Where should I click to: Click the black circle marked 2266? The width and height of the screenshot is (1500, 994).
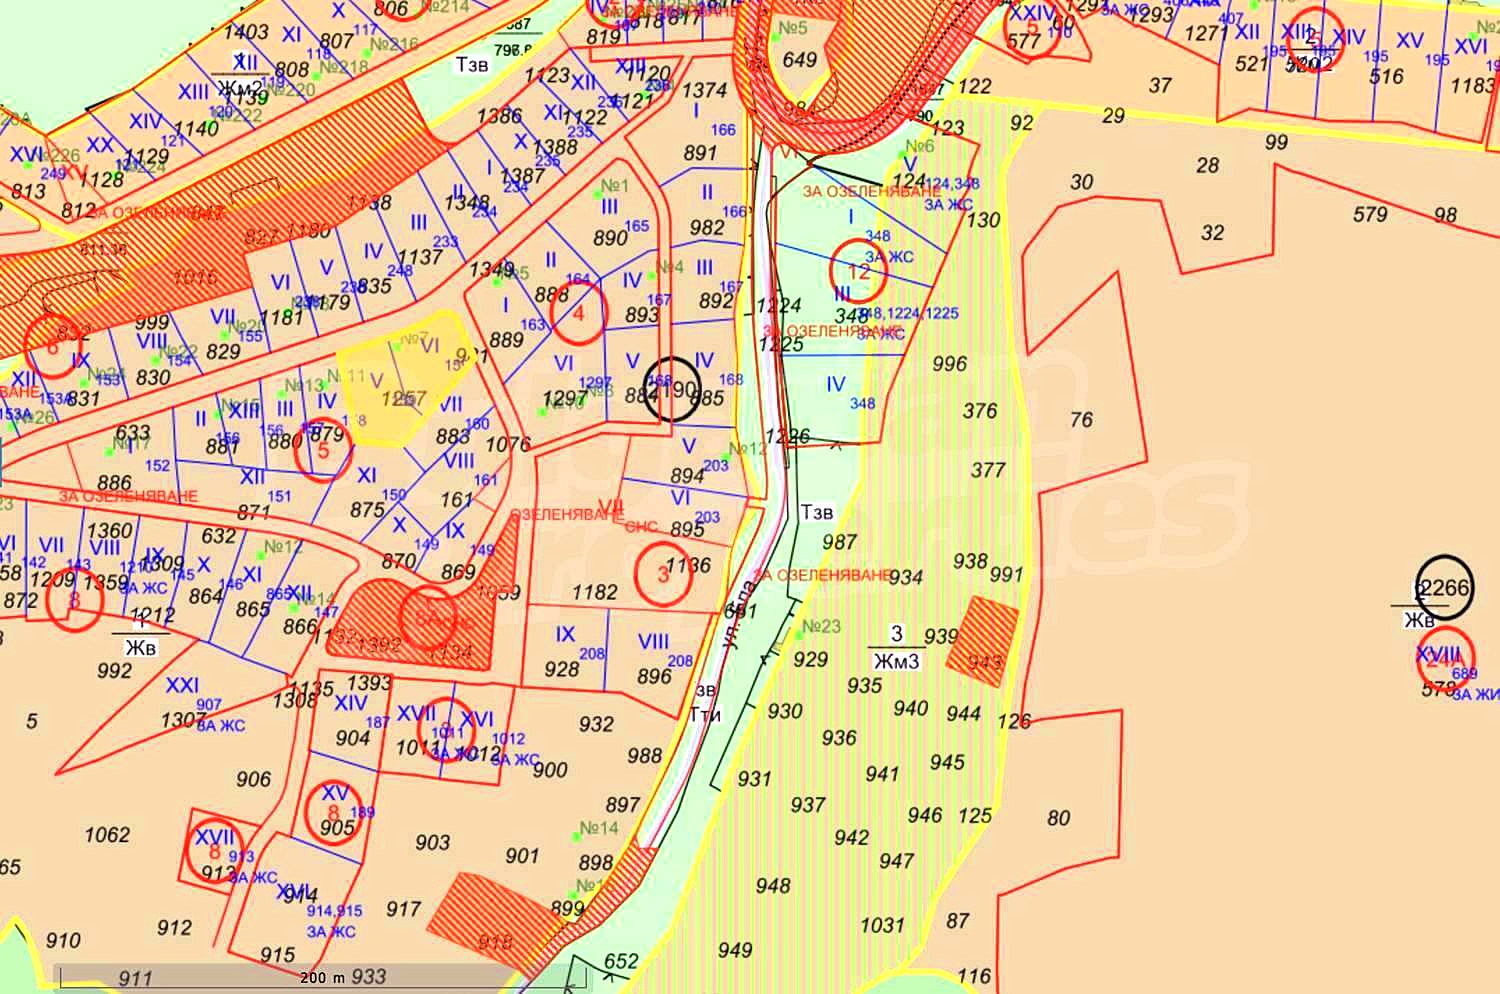pos(1443,588)
